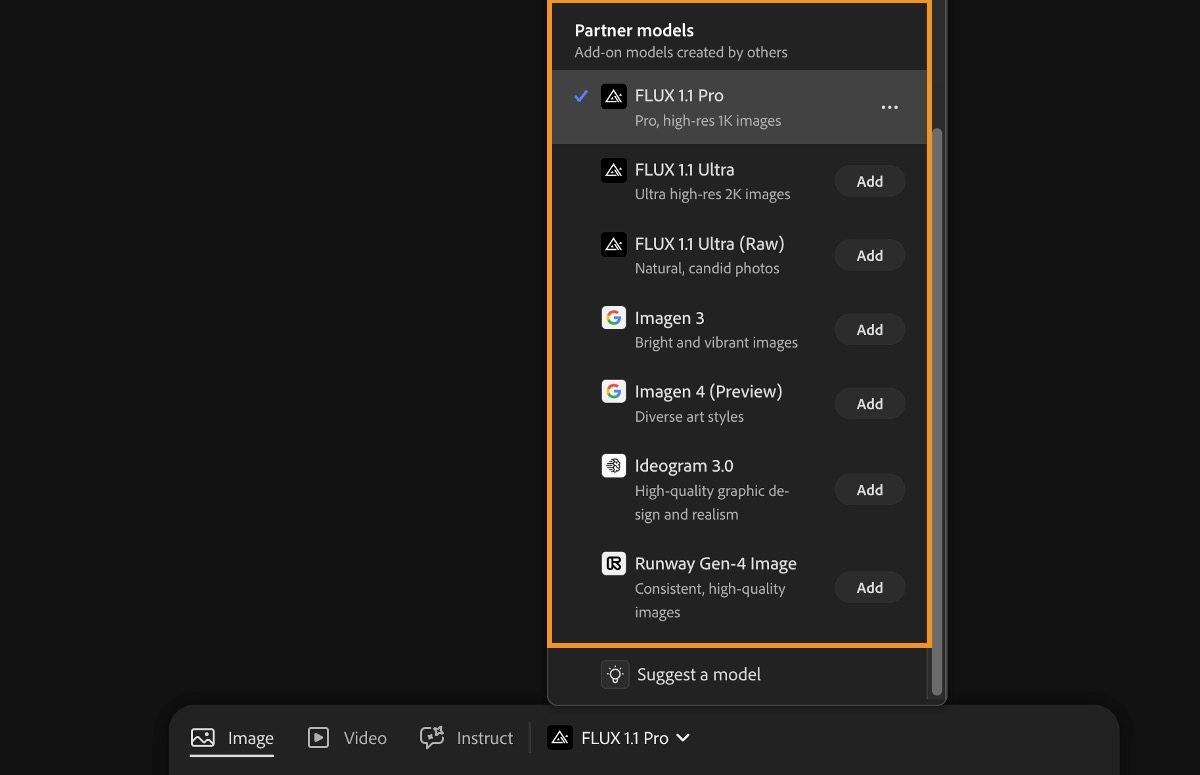Screen dimensions: 1200x775
Task: Click the lightbulb icon for Suggest a model
Action: (614, 675)
